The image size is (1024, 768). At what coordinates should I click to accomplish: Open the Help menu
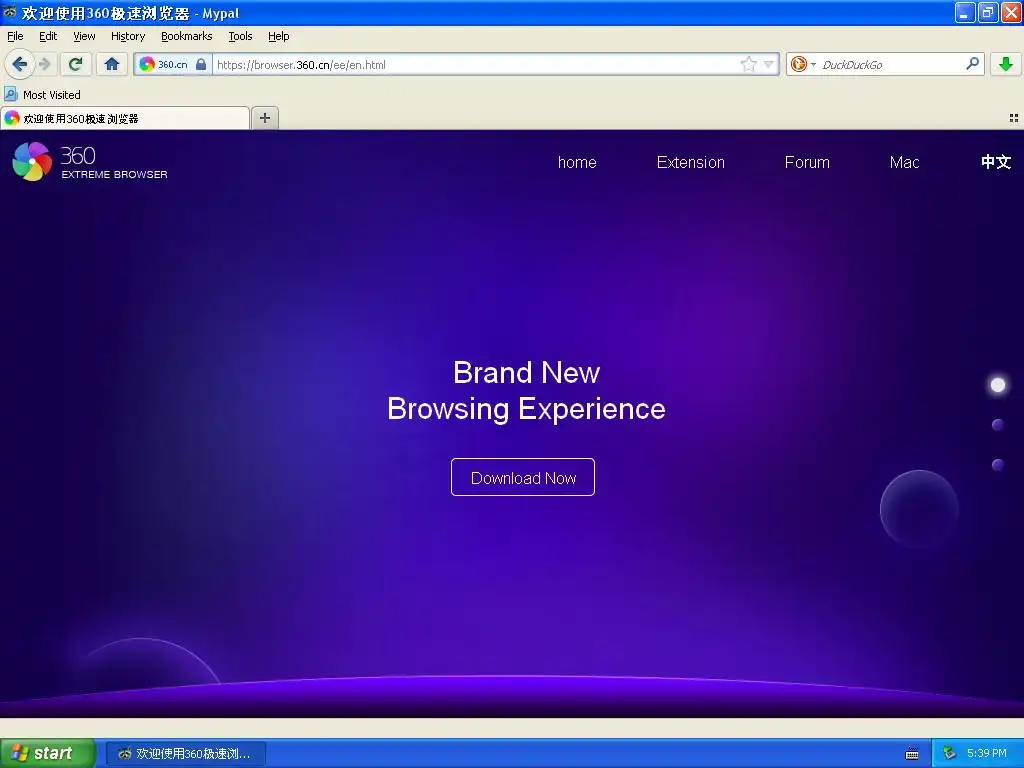(279, 37)
